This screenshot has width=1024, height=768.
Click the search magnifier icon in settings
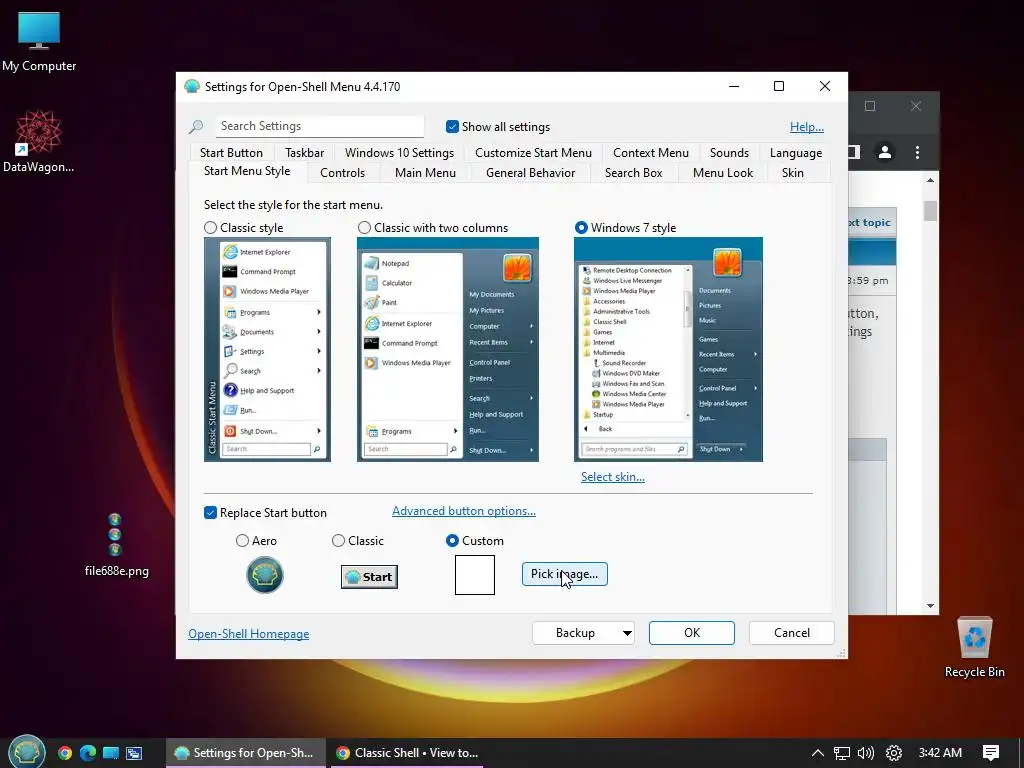click(x=196, y=127)
